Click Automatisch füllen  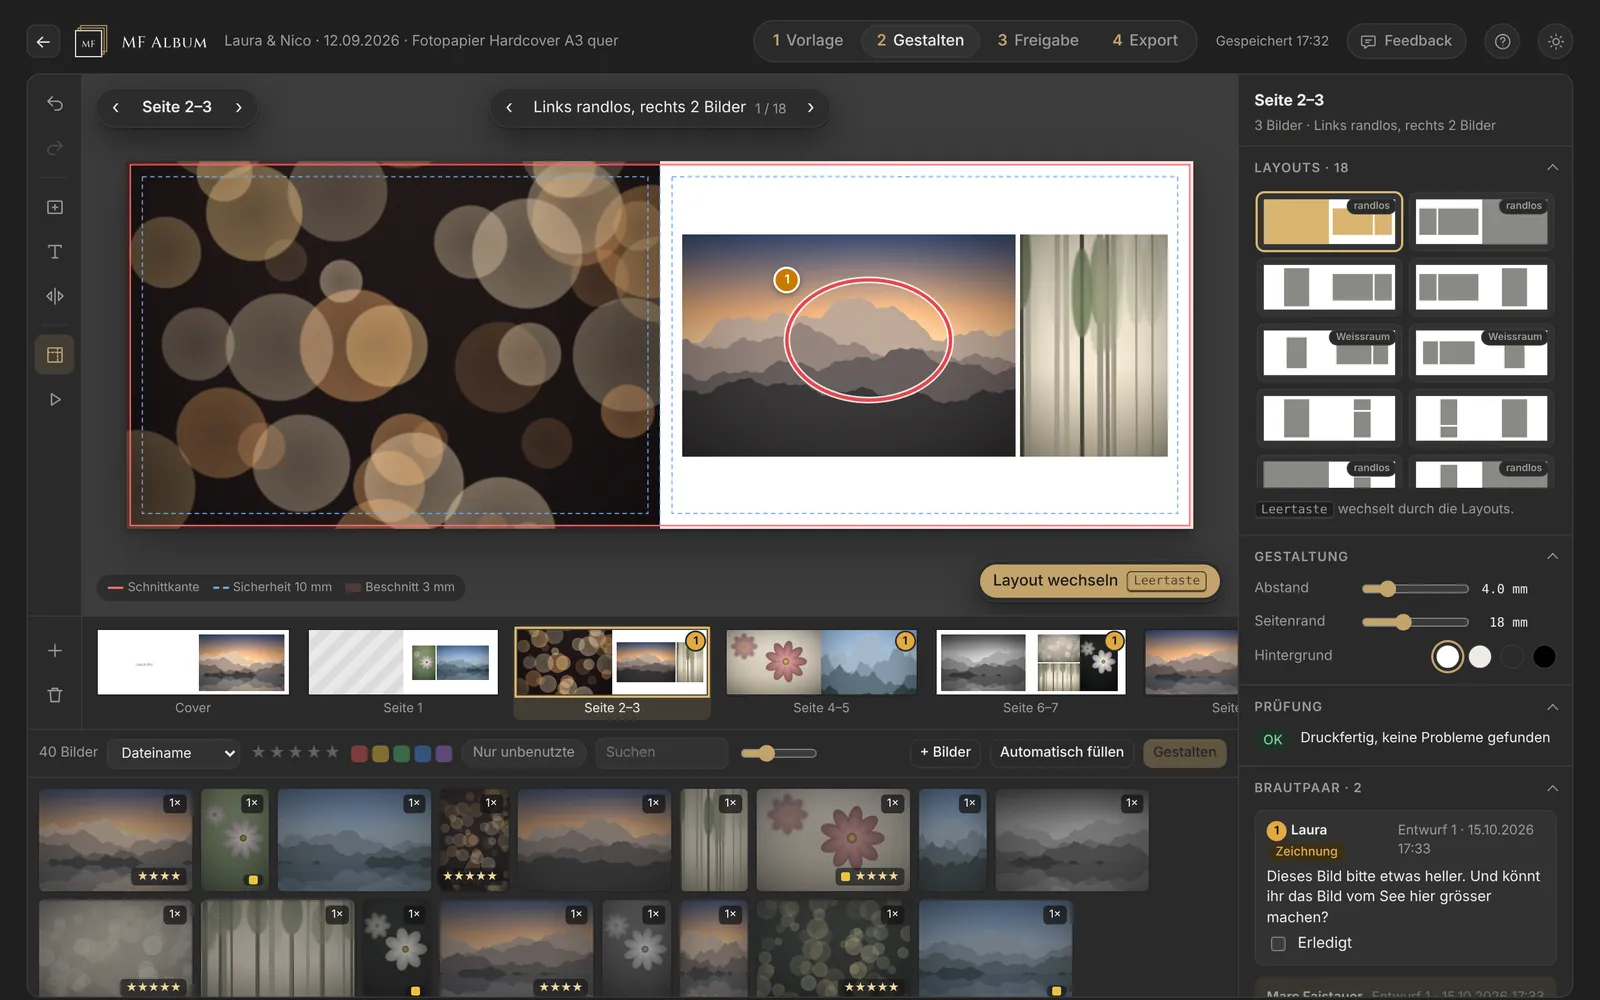[x=1062, y=752]
